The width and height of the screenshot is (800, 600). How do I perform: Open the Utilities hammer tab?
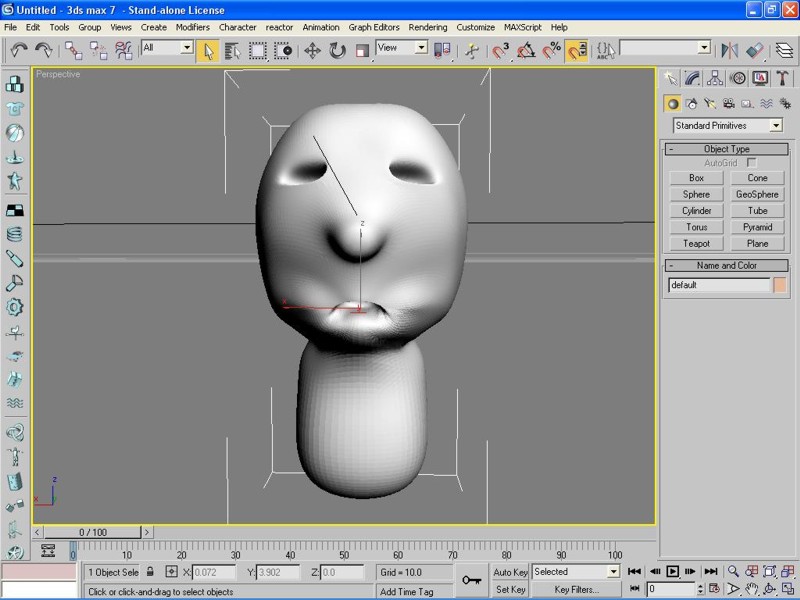[783, 78]
